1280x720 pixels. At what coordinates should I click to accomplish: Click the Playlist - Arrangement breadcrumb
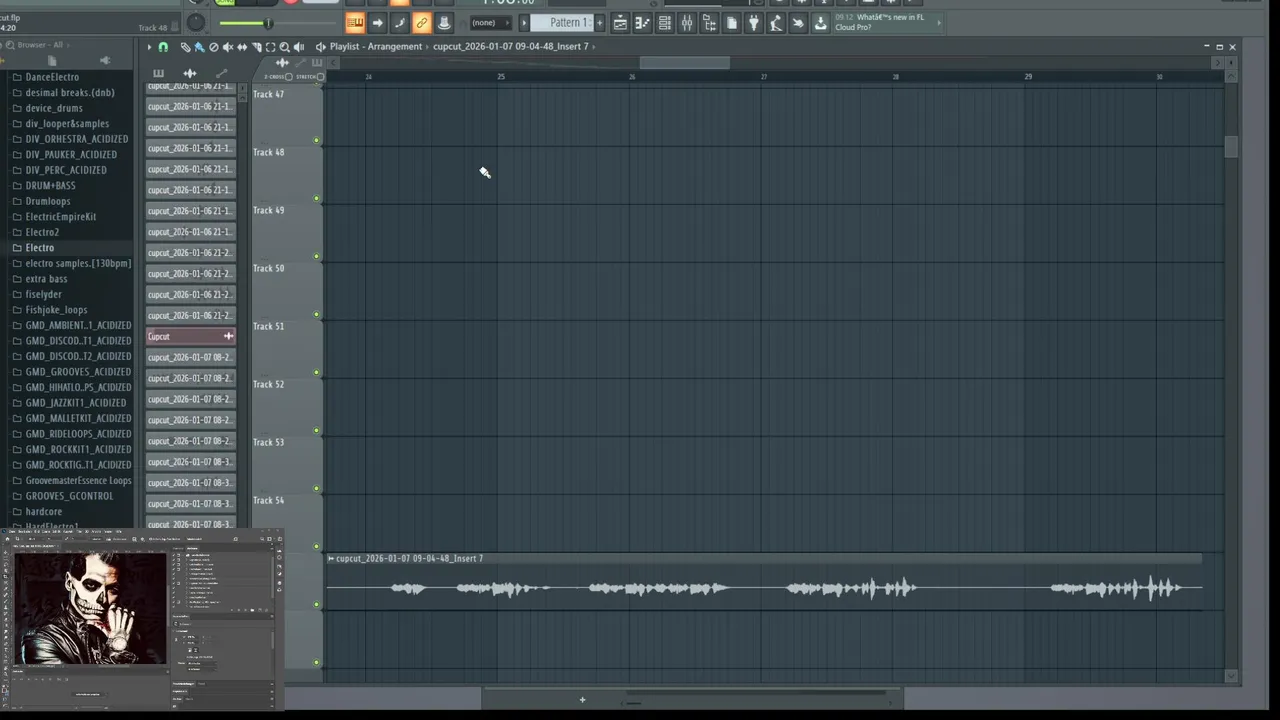click(x=376, y=47)
